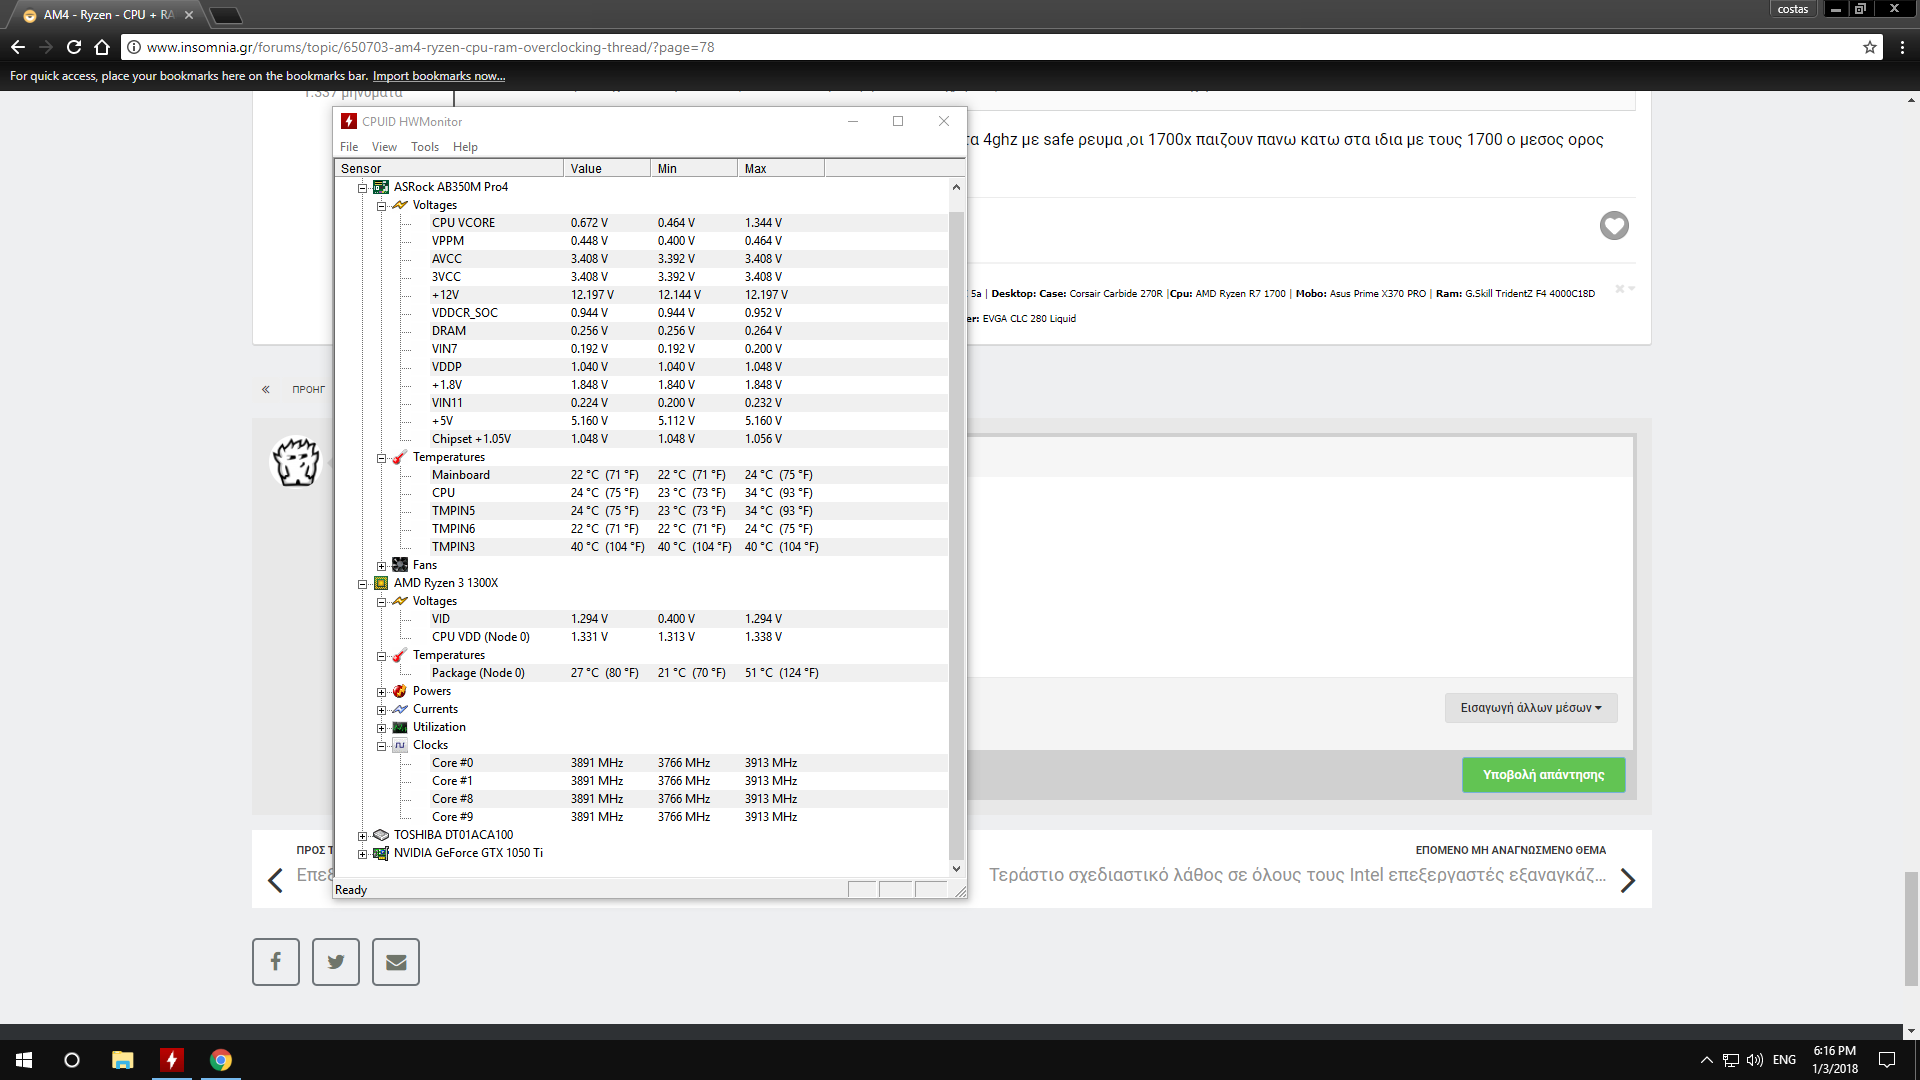This screenshot has width=1920, height=1080.
Task: Collapse the AMD Ryzen 3 1300X node
Action: tap(362, 584)
